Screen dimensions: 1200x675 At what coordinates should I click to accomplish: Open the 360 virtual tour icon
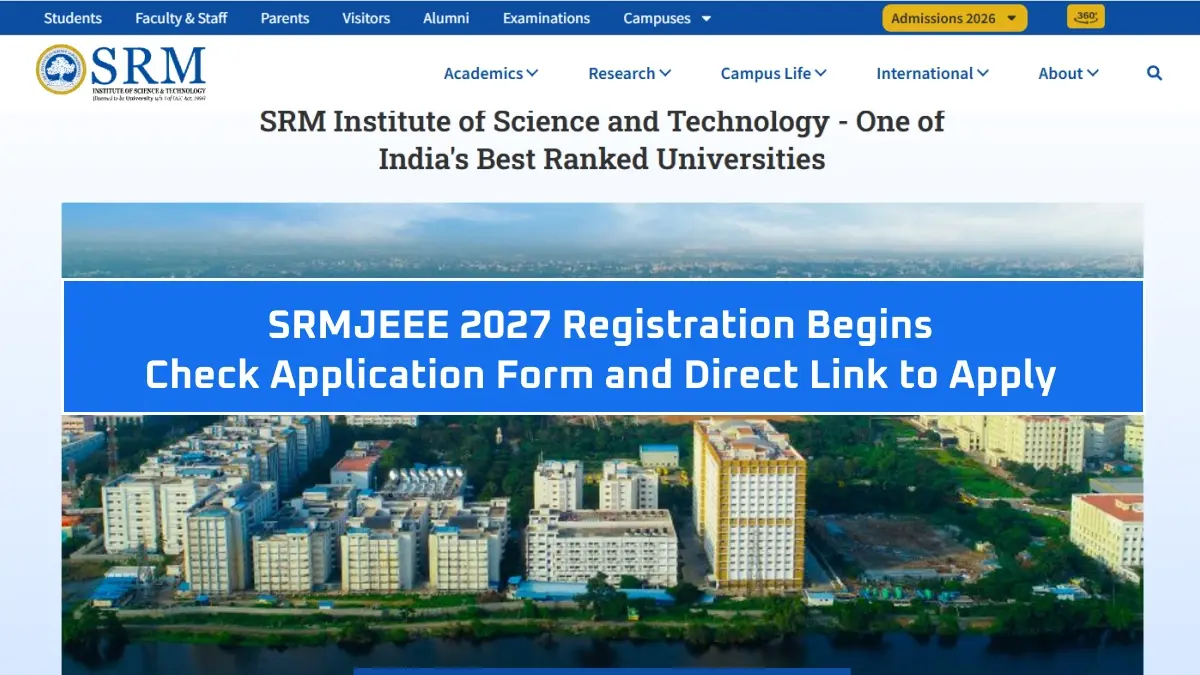(x=1086, y=17)
